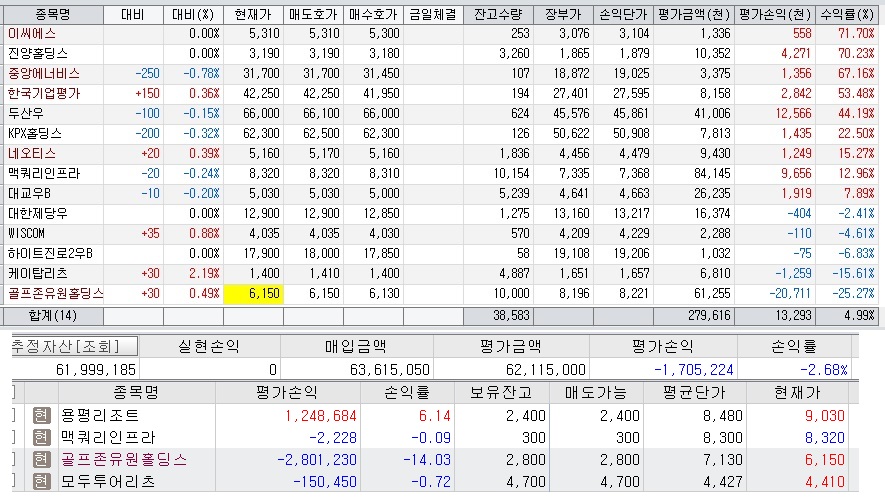Select the 두산우 stock name

[26, 113]
